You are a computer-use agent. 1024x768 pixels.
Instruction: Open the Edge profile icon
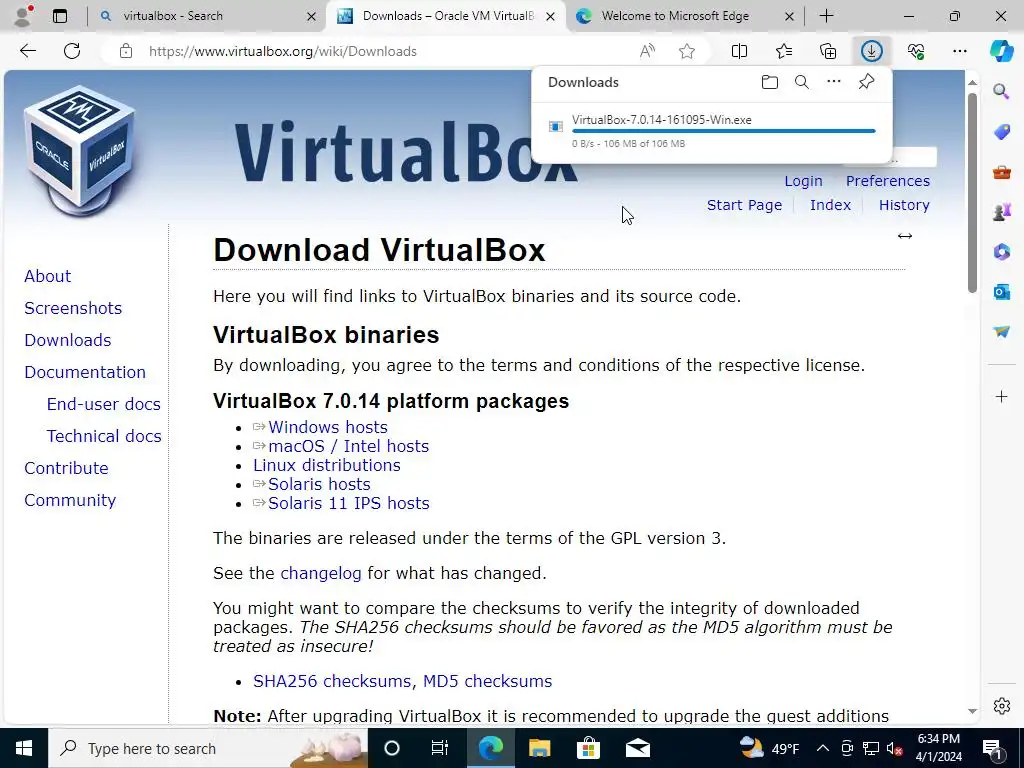click(x=23, y=16)
